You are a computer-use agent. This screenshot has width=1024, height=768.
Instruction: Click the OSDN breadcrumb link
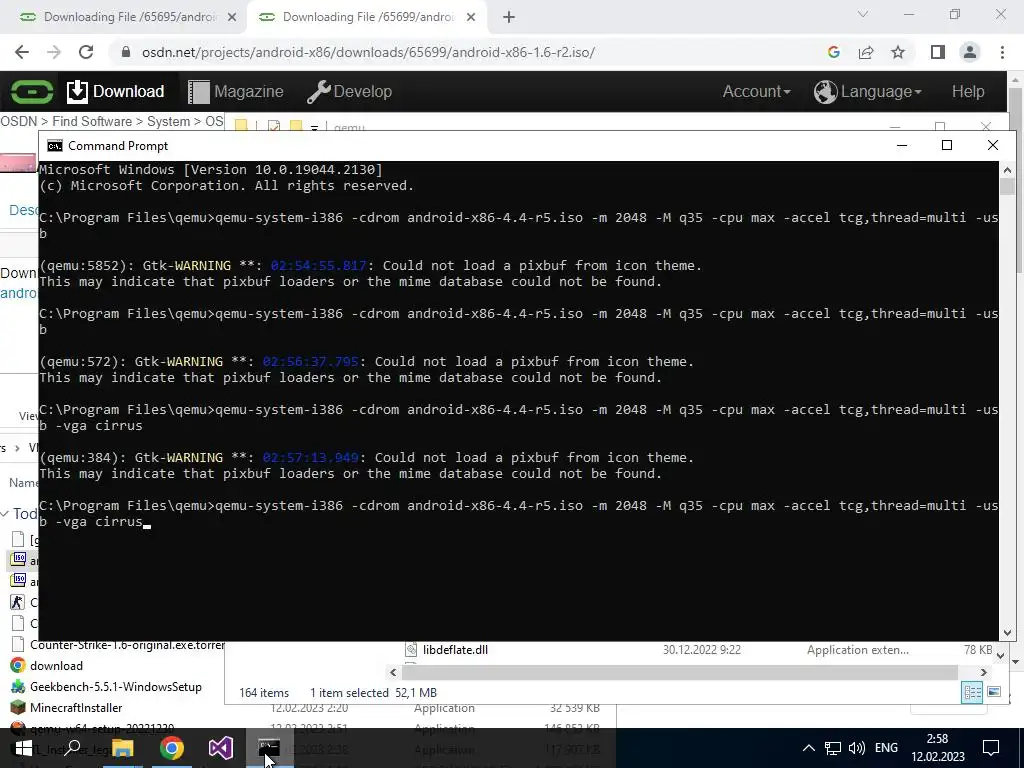pyautogui.click(x=18, y=121)
